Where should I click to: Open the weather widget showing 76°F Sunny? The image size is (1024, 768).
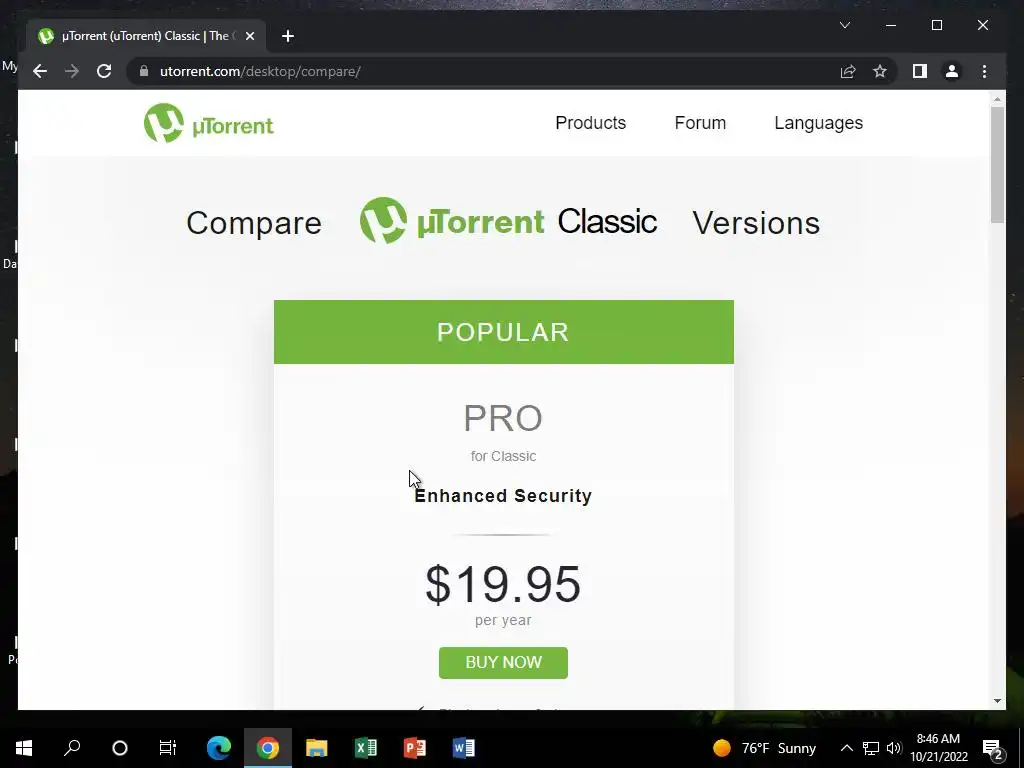pyautogui.click(x=765, y=748)
